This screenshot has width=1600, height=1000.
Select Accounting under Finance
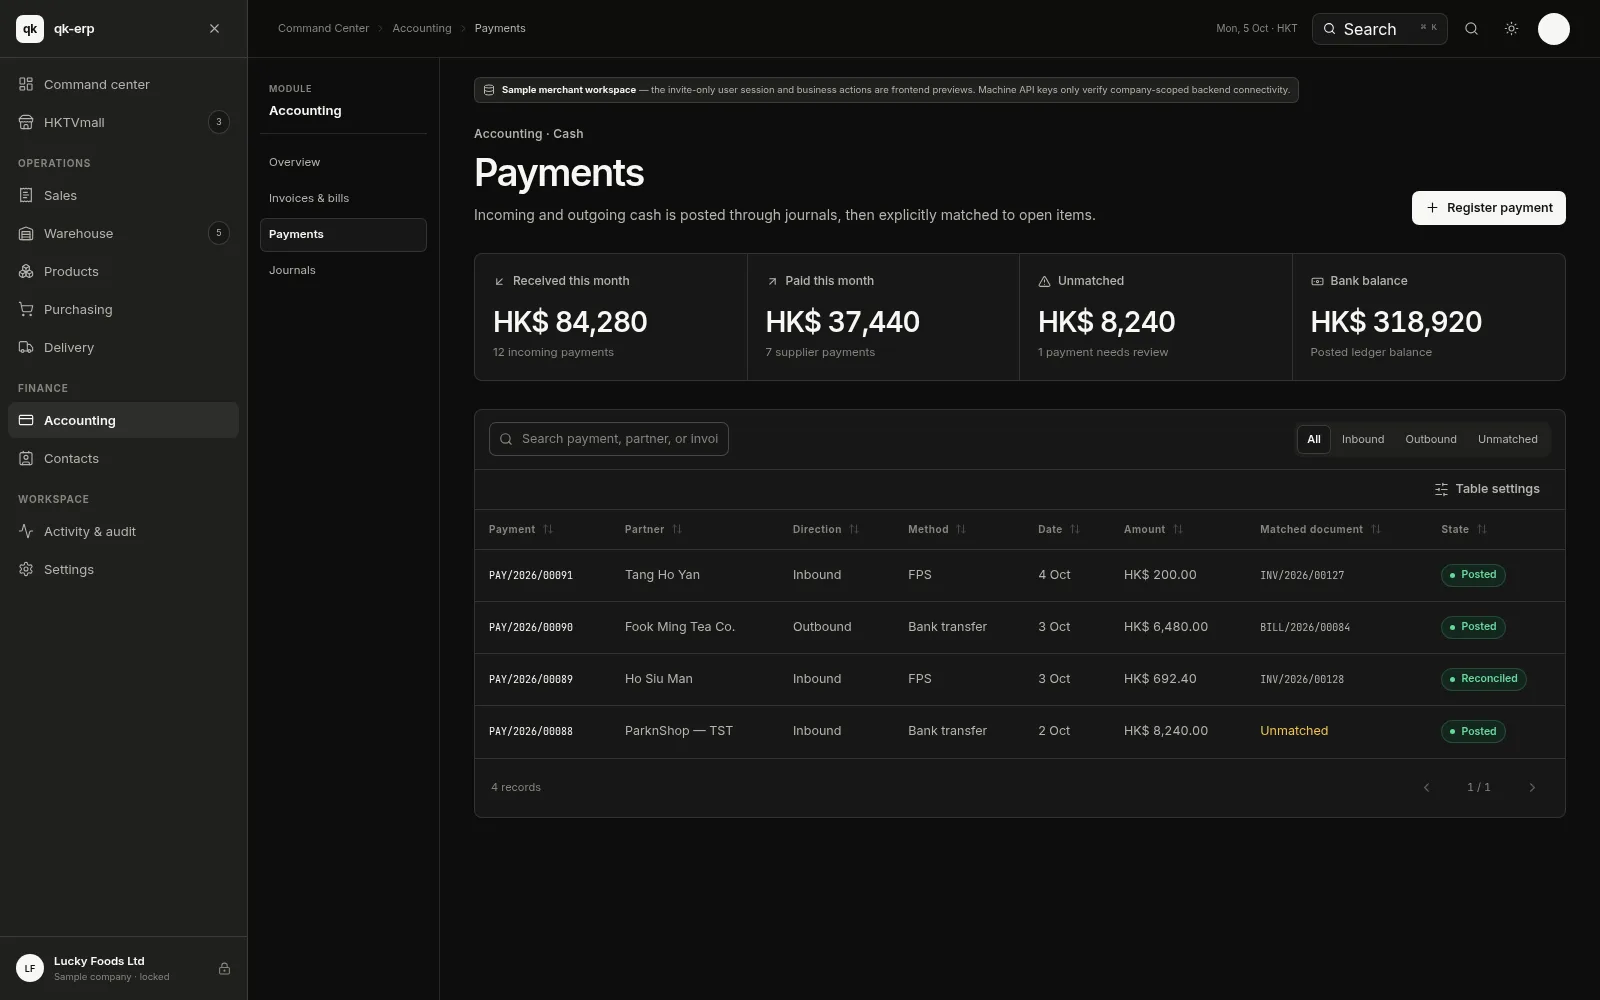[x=123, y=420]
